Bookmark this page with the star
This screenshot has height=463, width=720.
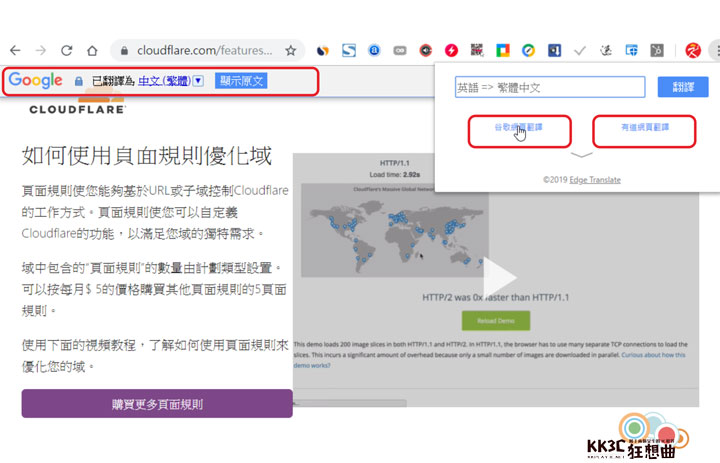290,51
